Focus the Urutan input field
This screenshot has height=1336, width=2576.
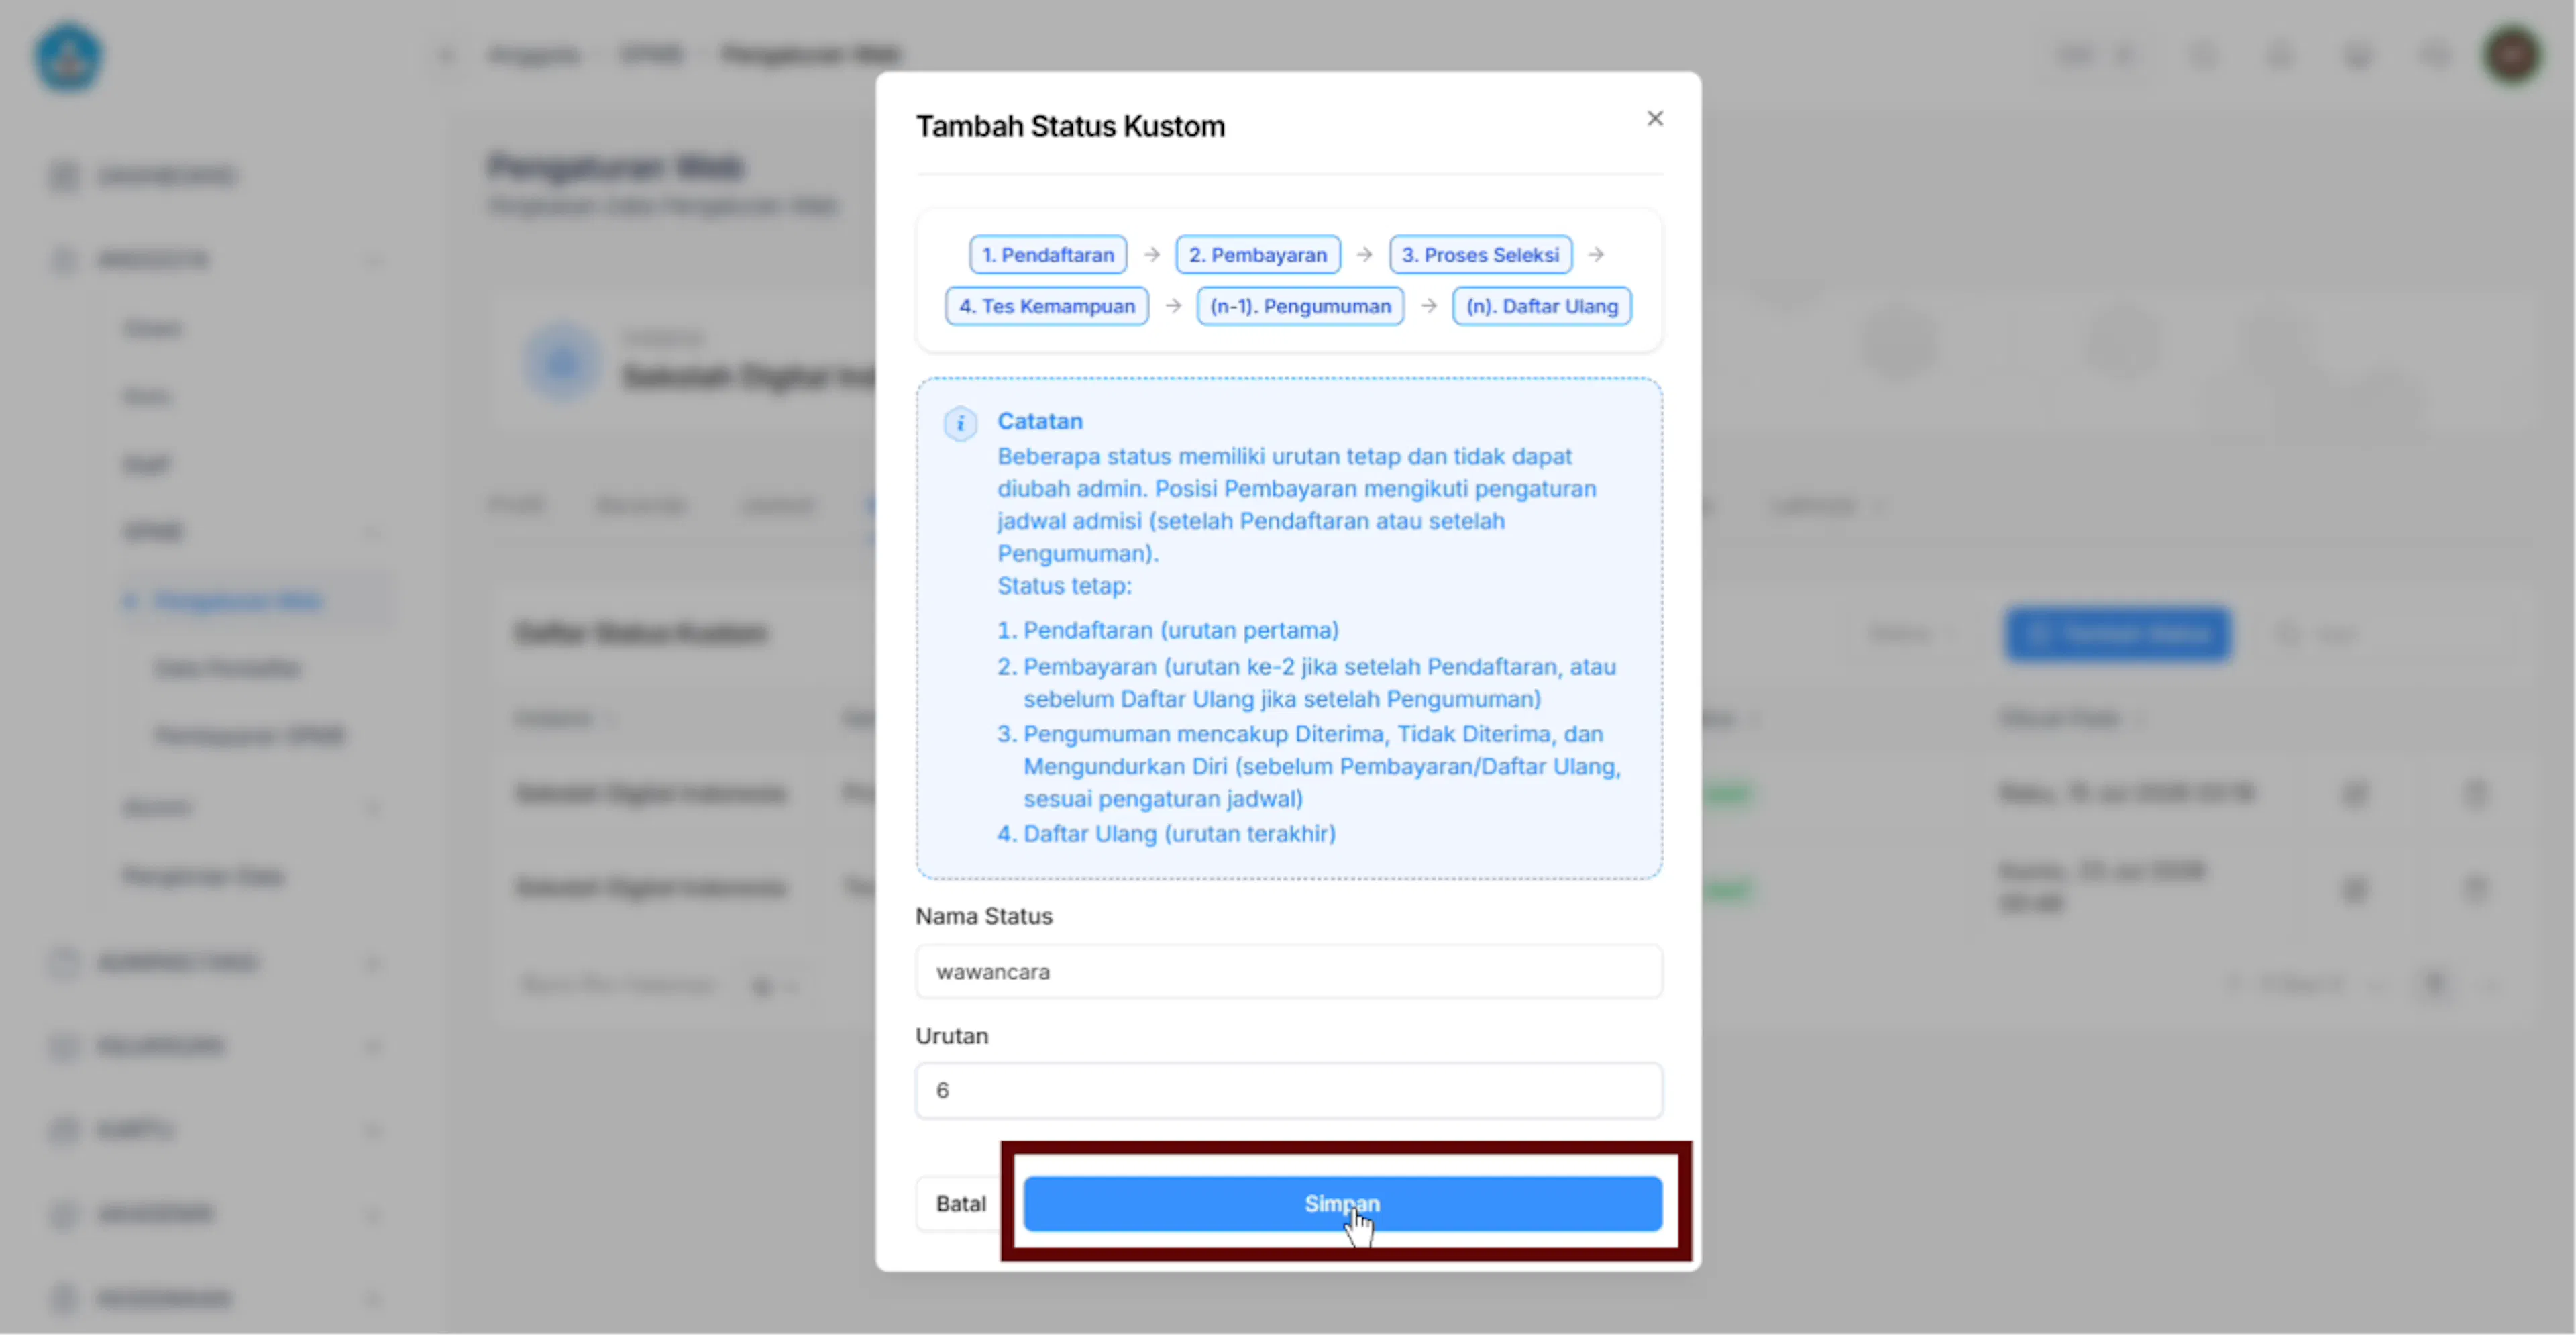tap(1289, 1091)
